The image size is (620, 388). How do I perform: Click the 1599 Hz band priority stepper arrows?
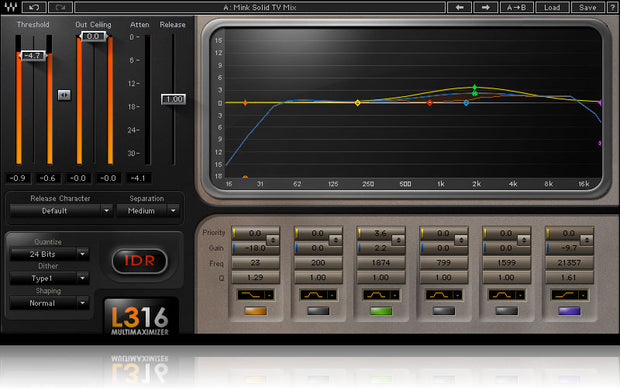pyautogui.click(x=524, y=240)
